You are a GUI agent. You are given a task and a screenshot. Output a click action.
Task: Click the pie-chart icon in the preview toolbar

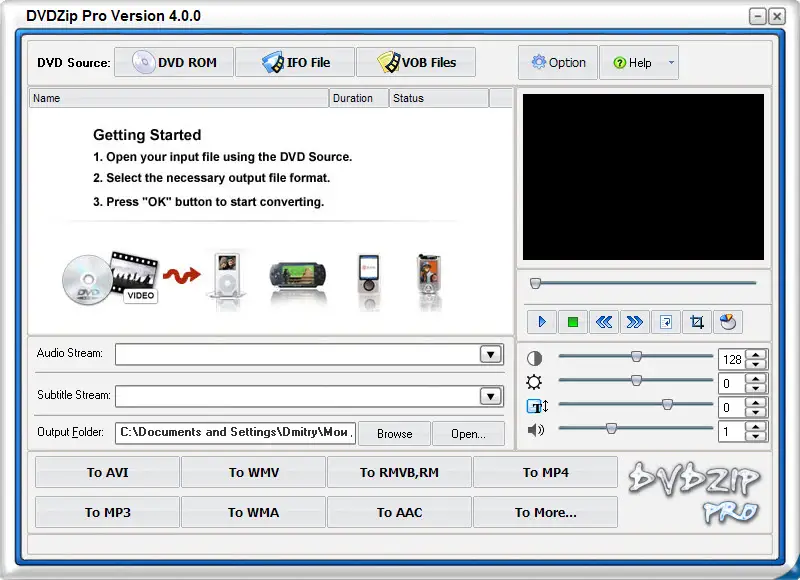coord(728,322)
